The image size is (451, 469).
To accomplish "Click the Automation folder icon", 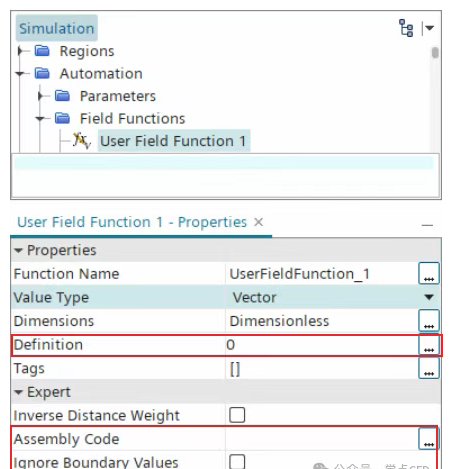I will click(x=42, y=73).
